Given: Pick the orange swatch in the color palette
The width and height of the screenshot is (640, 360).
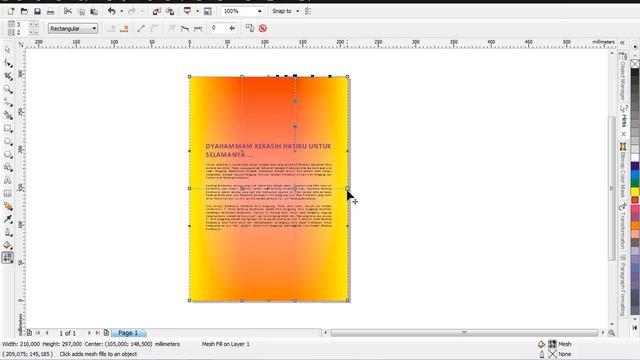Looking at the screenshot, I should click(635, 225).
